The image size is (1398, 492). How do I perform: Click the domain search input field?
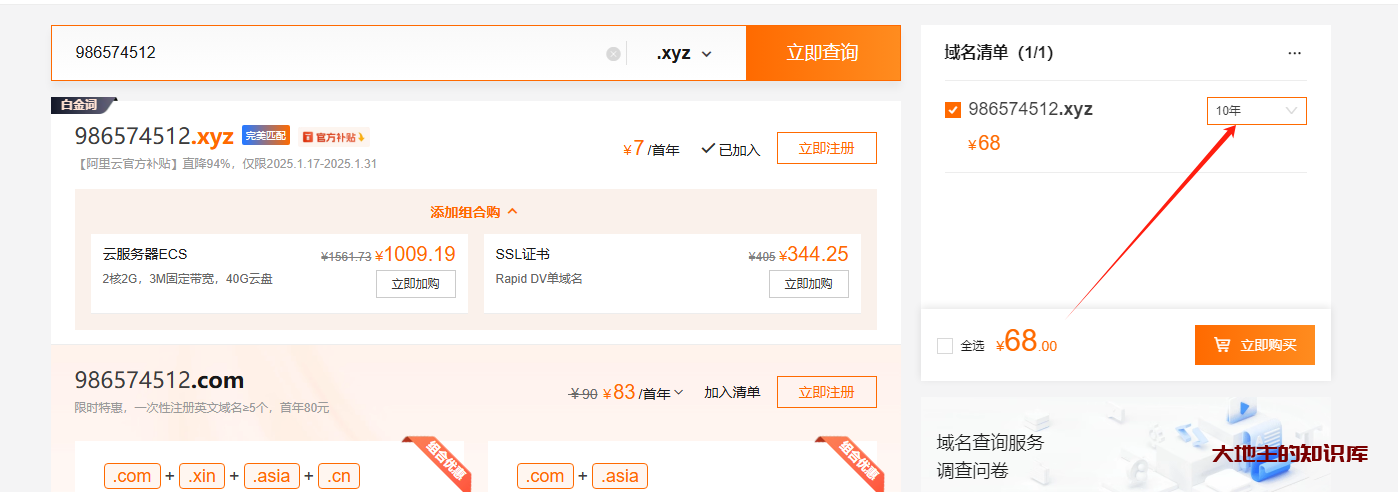pos(338,53)
